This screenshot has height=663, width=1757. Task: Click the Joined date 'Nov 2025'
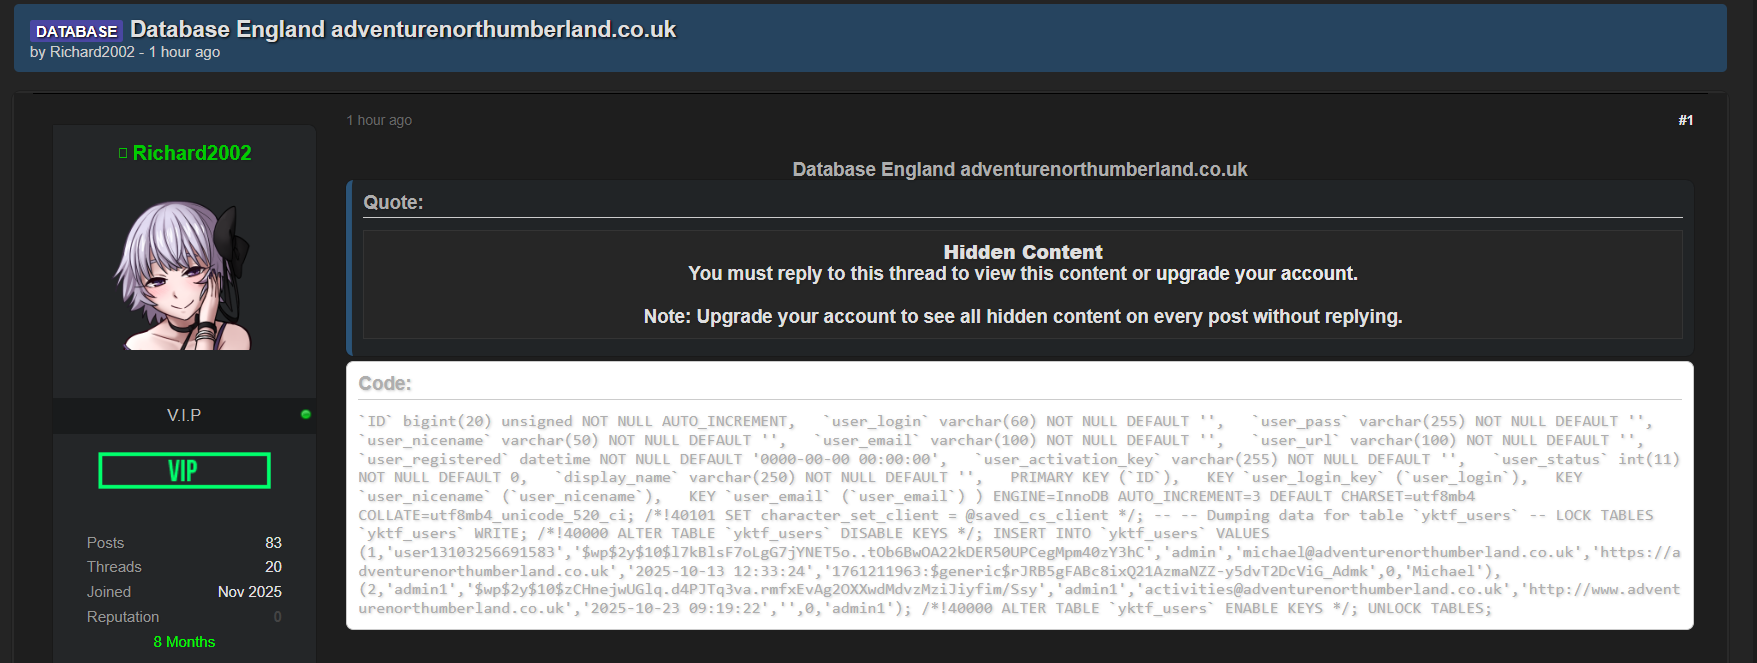click(250, 592)
